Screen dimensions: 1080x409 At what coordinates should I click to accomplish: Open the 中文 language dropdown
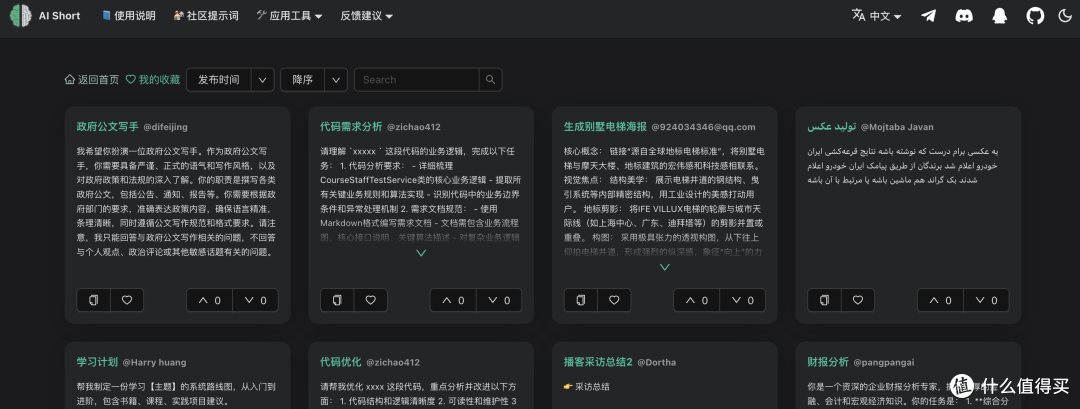[877, 16]
